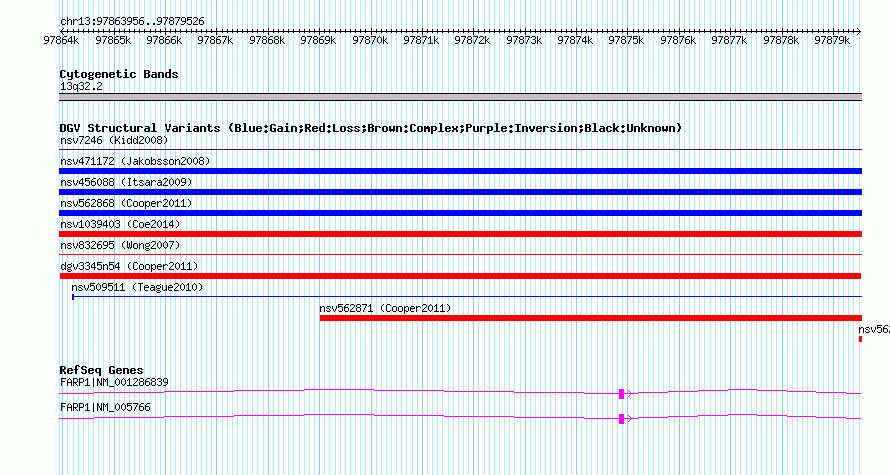This screenshot has height=475, width=890.
Task: Open the nsv7246 (Kidd2008) variant label
Action: 114,140
